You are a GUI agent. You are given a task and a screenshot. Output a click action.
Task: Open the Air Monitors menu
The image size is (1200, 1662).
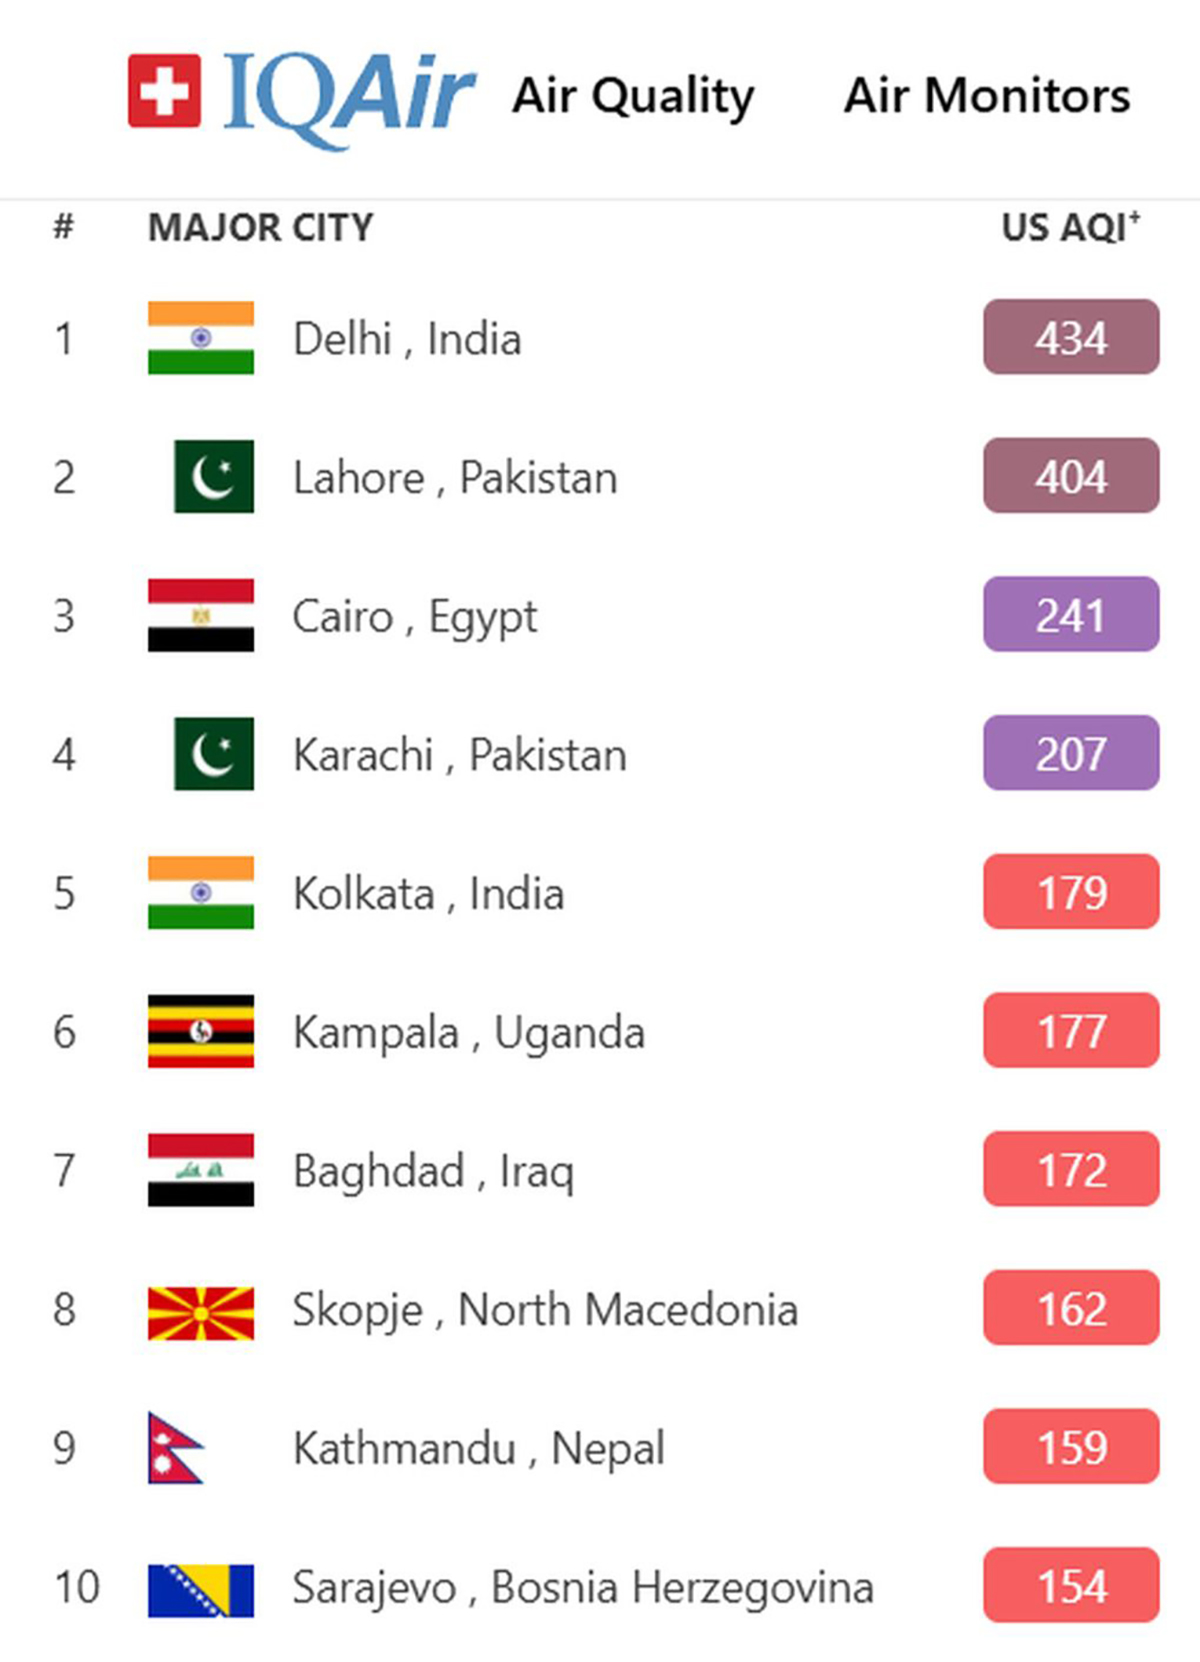pyautogui.click(x=987, y=97)
